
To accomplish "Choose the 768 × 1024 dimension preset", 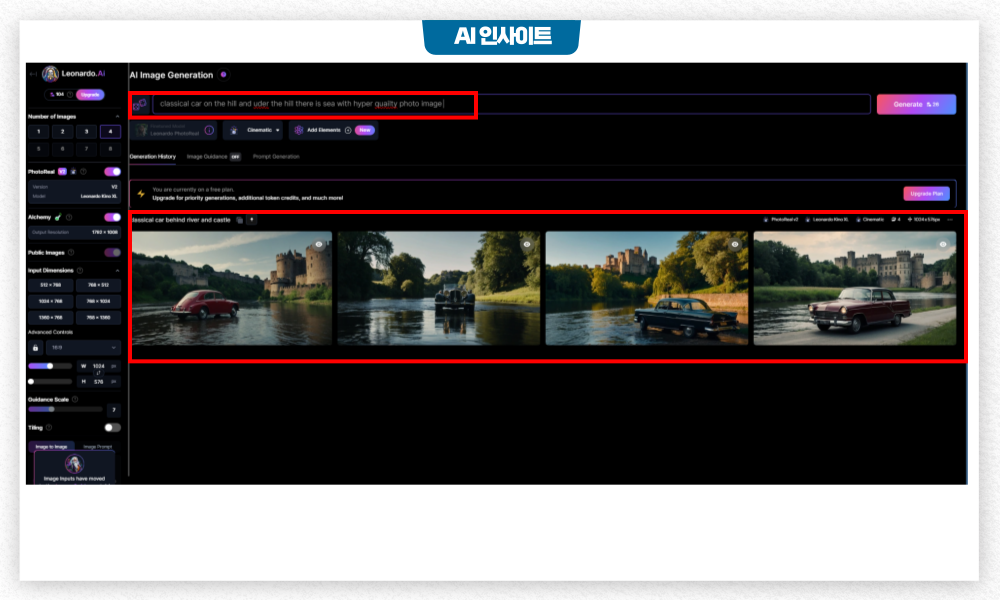I will [98, 301].
